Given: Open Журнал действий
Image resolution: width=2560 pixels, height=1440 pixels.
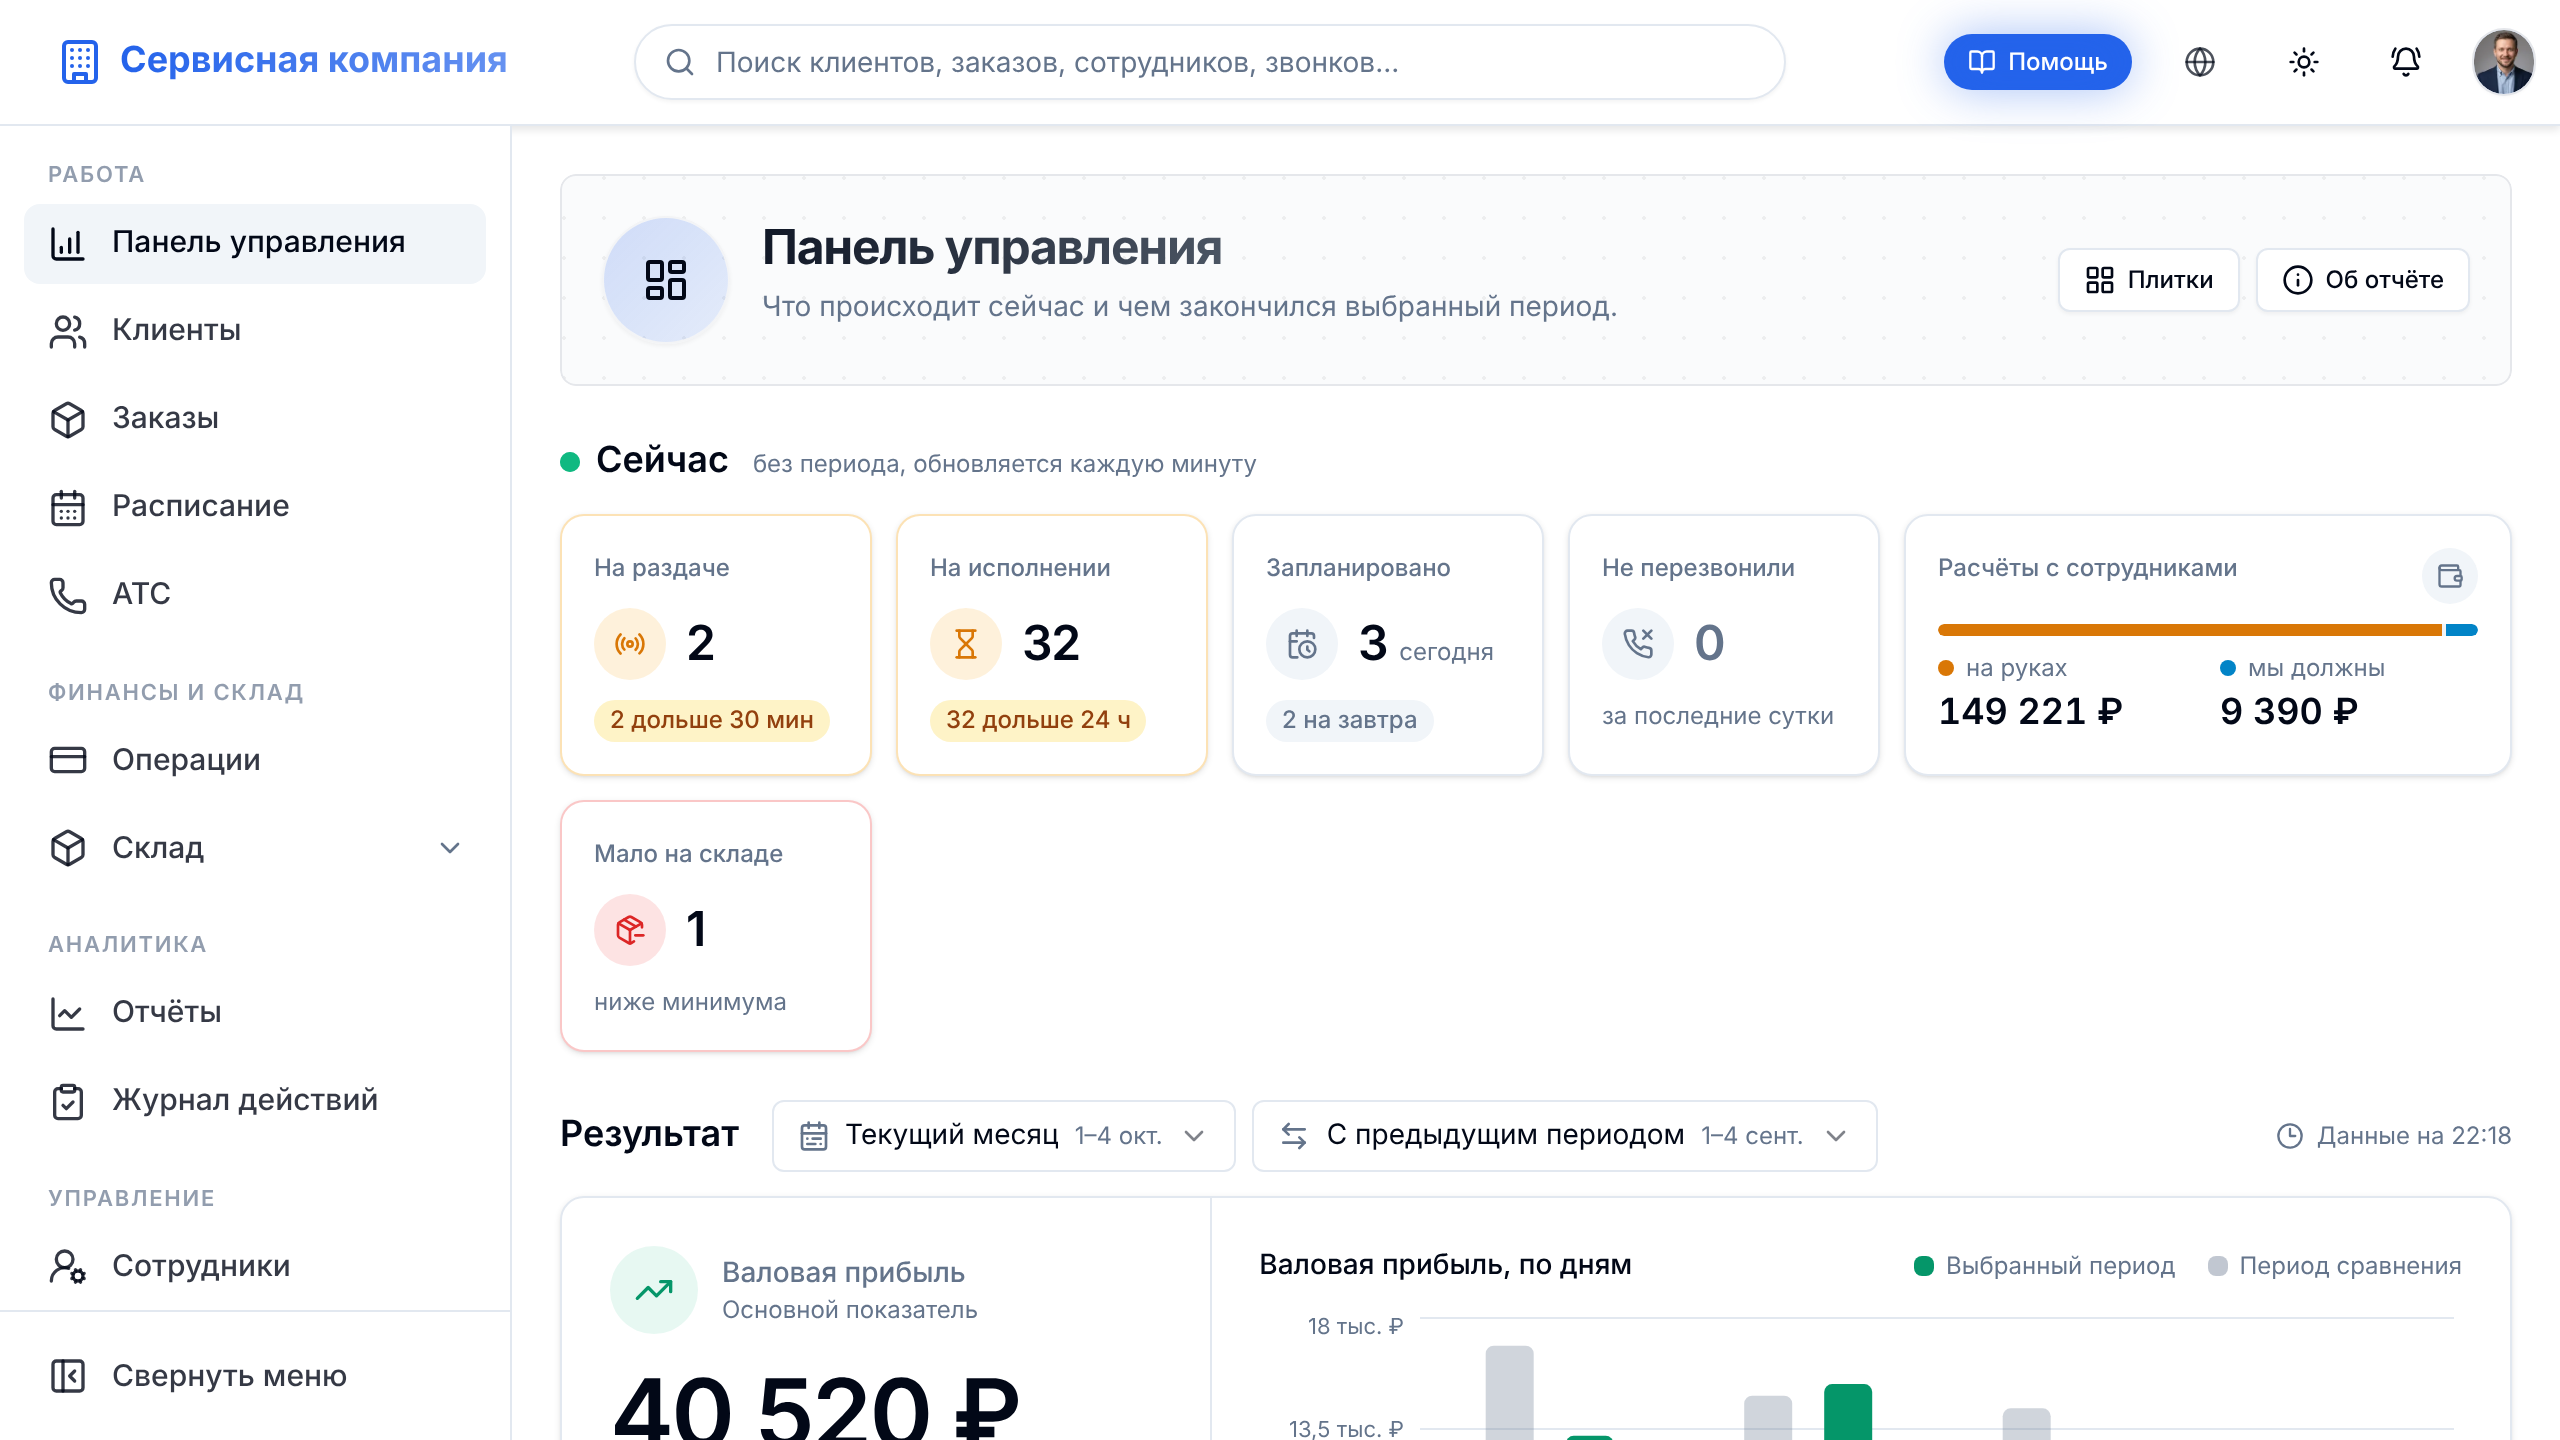Looking at the screenshot, I should pyautogui.click(x=255, y=1100).
